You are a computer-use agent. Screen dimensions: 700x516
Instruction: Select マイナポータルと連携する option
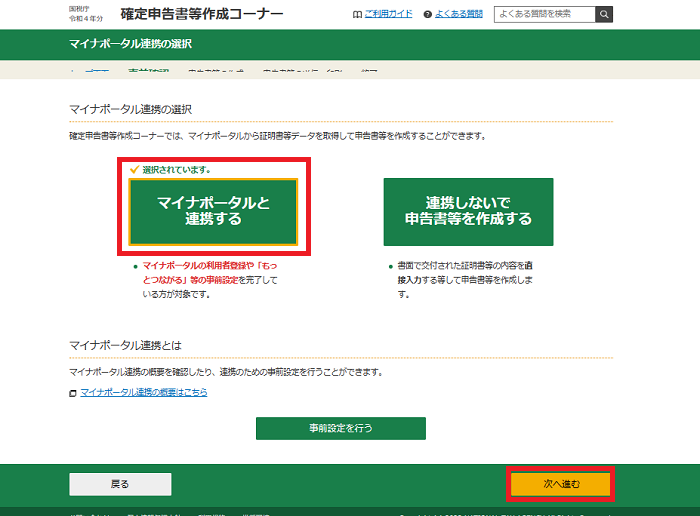click(213, 211)
